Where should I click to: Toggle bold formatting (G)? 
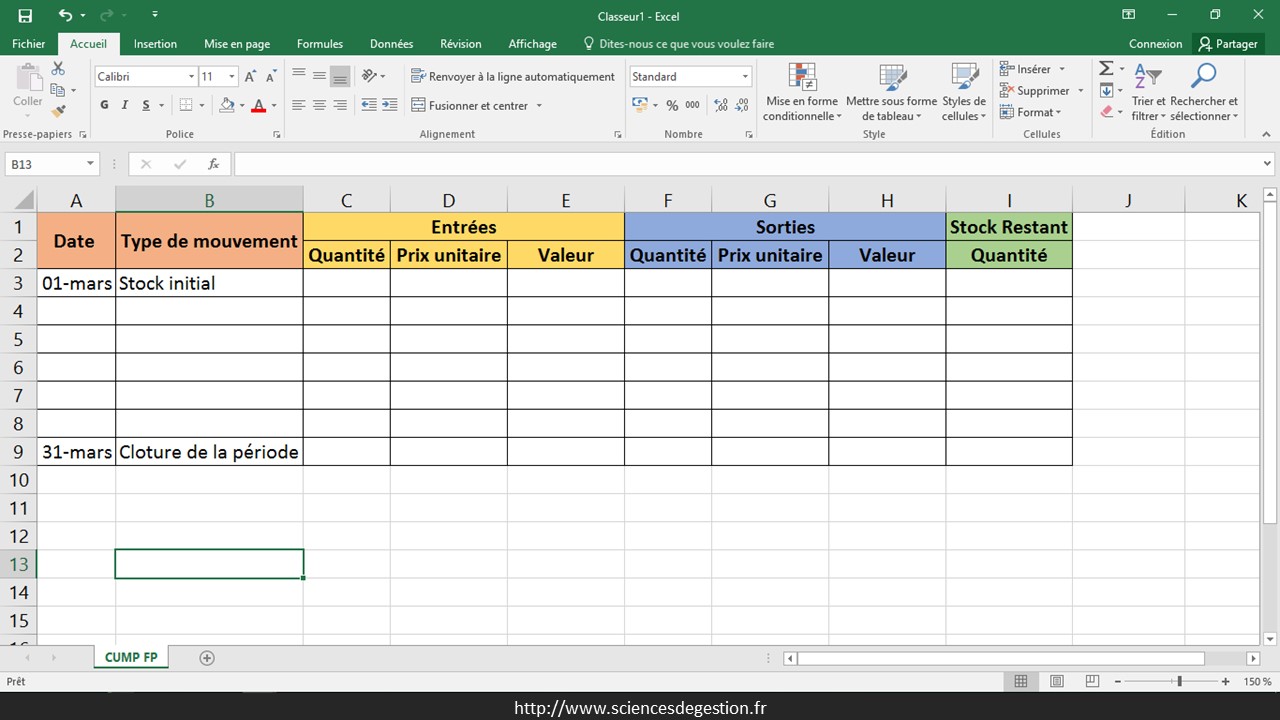(105, 105)
